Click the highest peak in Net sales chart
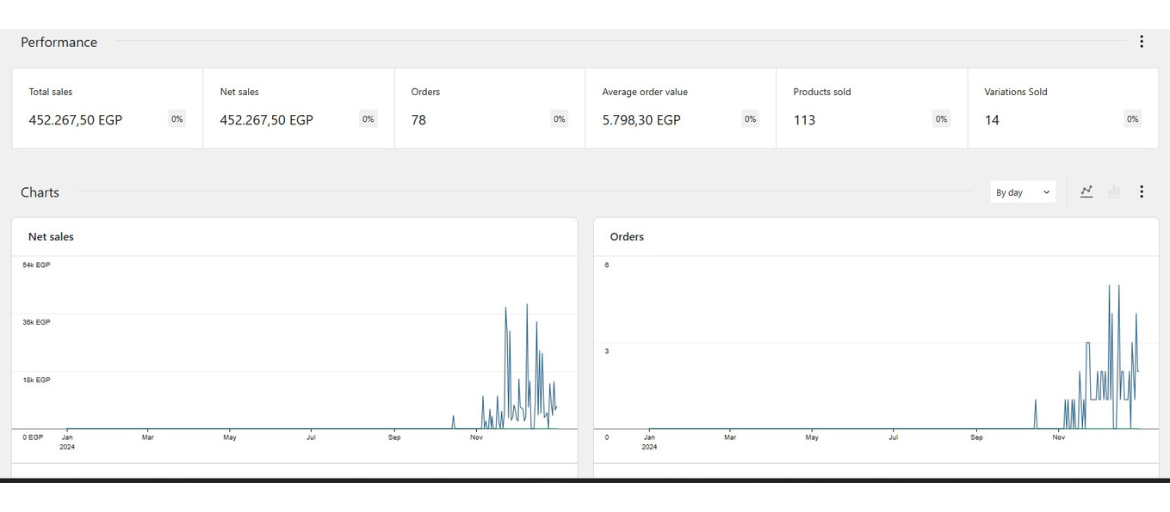Screen dimensions: 1170x512 click(x=527, y=305)
